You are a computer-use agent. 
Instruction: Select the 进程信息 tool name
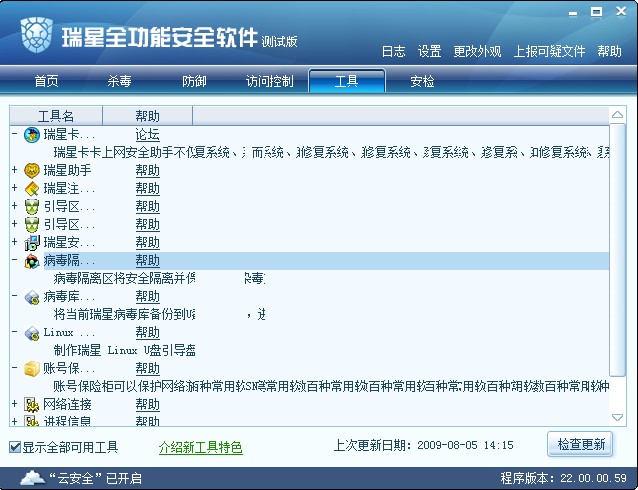[68, 421]
